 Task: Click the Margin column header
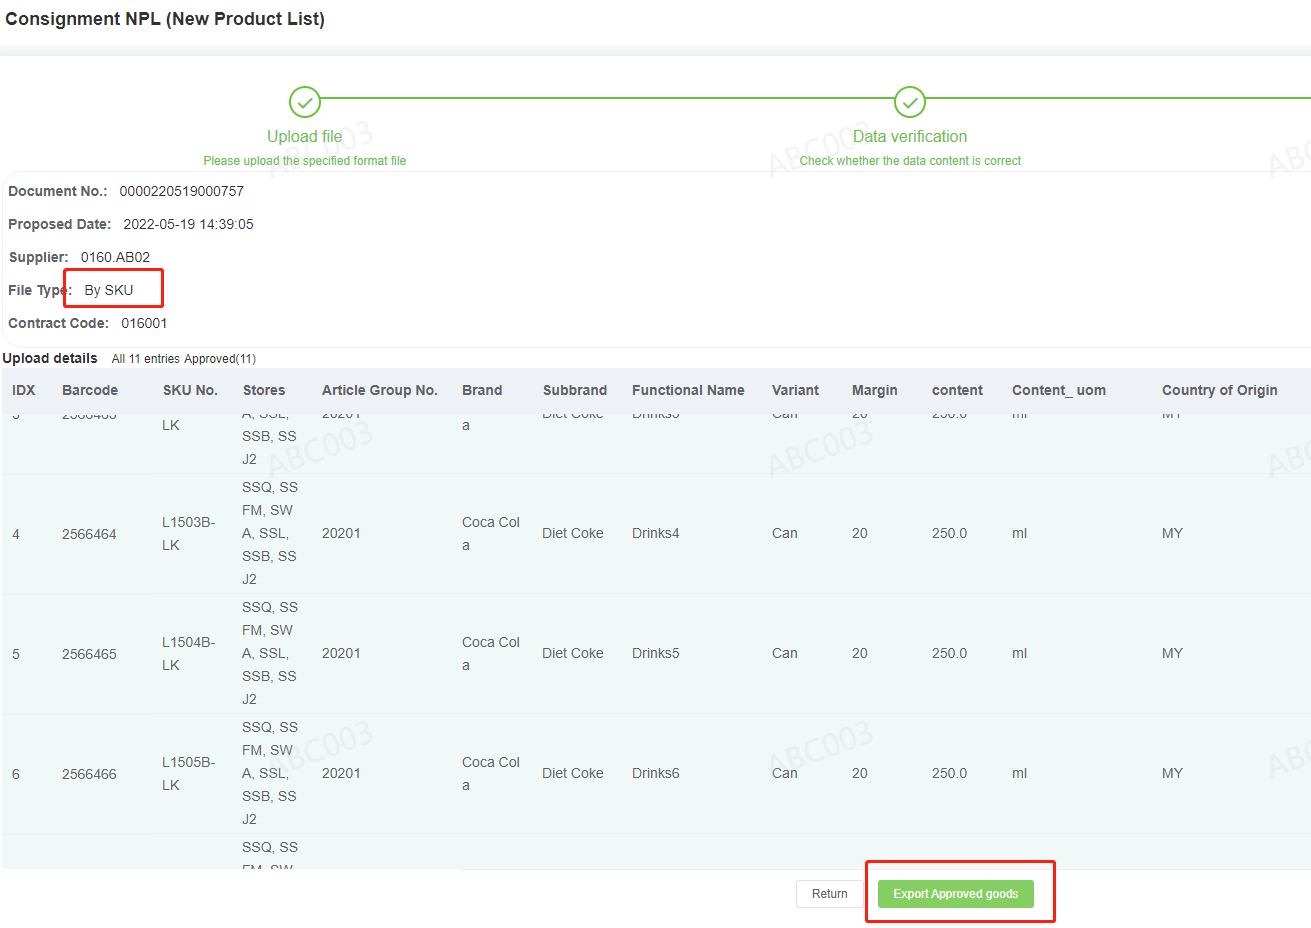coord(874,390)
